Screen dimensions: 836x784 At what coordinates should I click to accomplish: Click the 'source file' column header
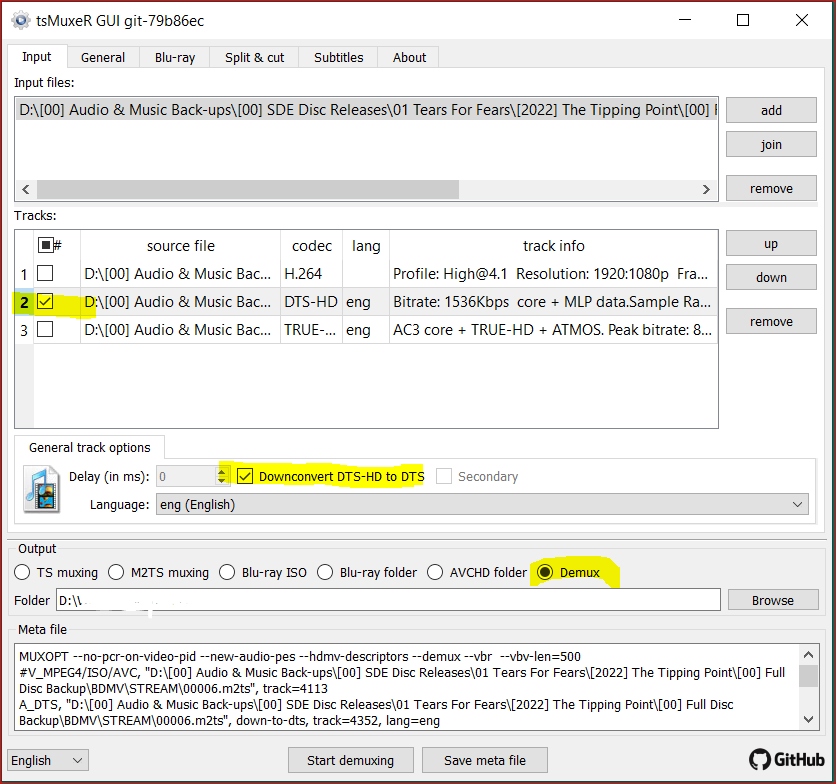coord(181,246)
